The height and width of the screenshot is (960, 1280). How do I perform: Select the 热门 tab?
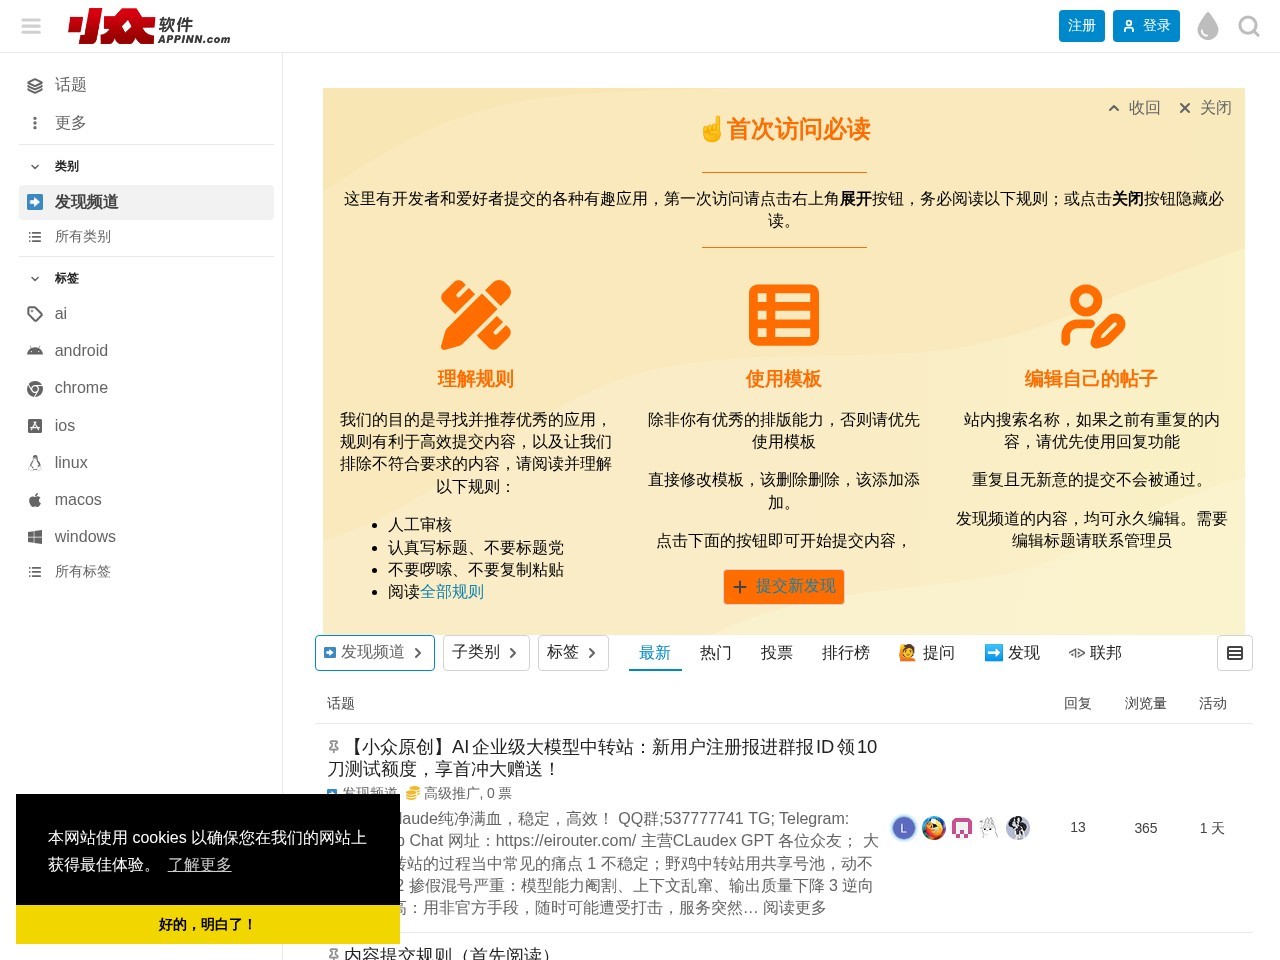[x=716, y=653]
